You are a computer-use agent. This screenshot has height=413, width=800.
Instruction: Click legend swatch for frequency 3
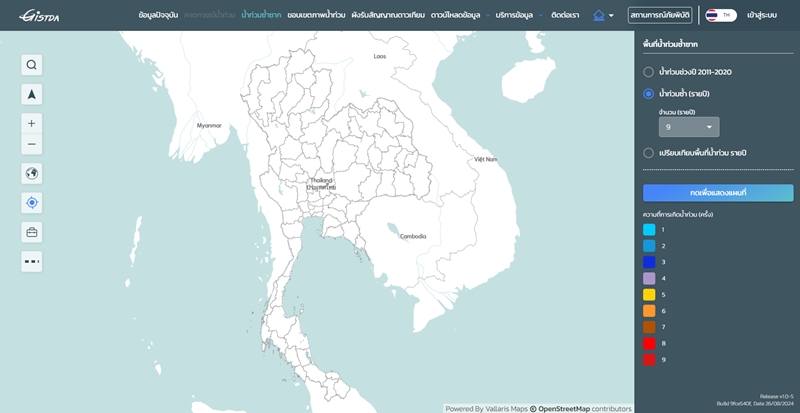click(649, 262)
